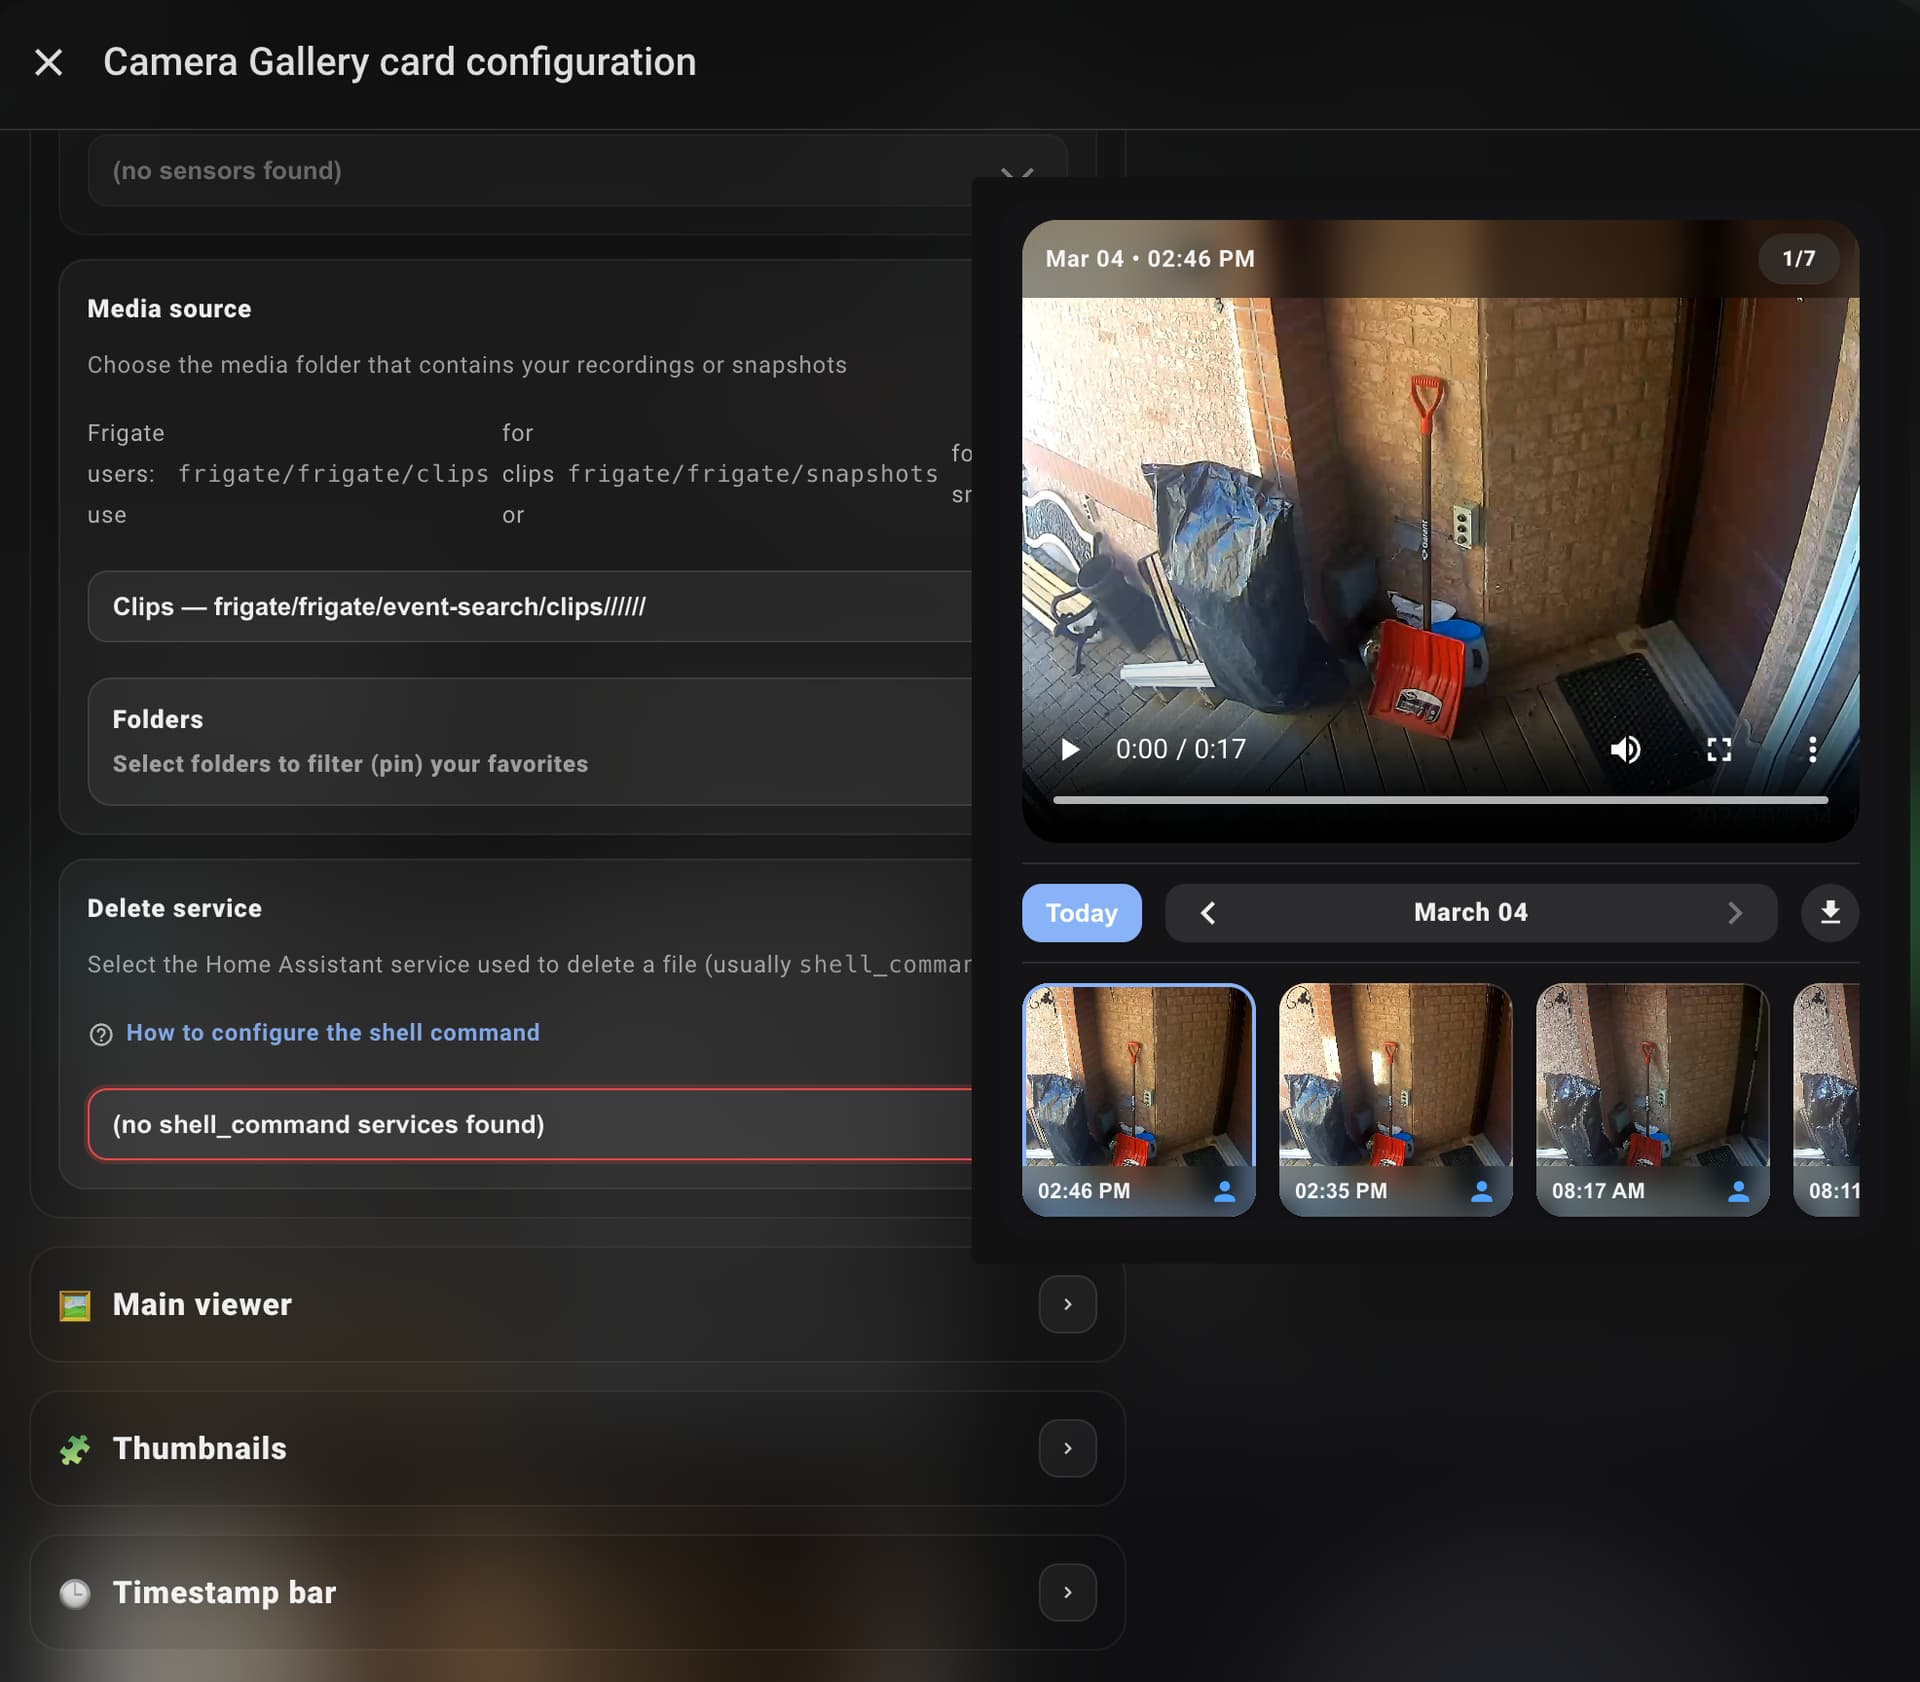Mute the video volume
This screenshot has width=1920, height=1682.
coord(1625,749)
